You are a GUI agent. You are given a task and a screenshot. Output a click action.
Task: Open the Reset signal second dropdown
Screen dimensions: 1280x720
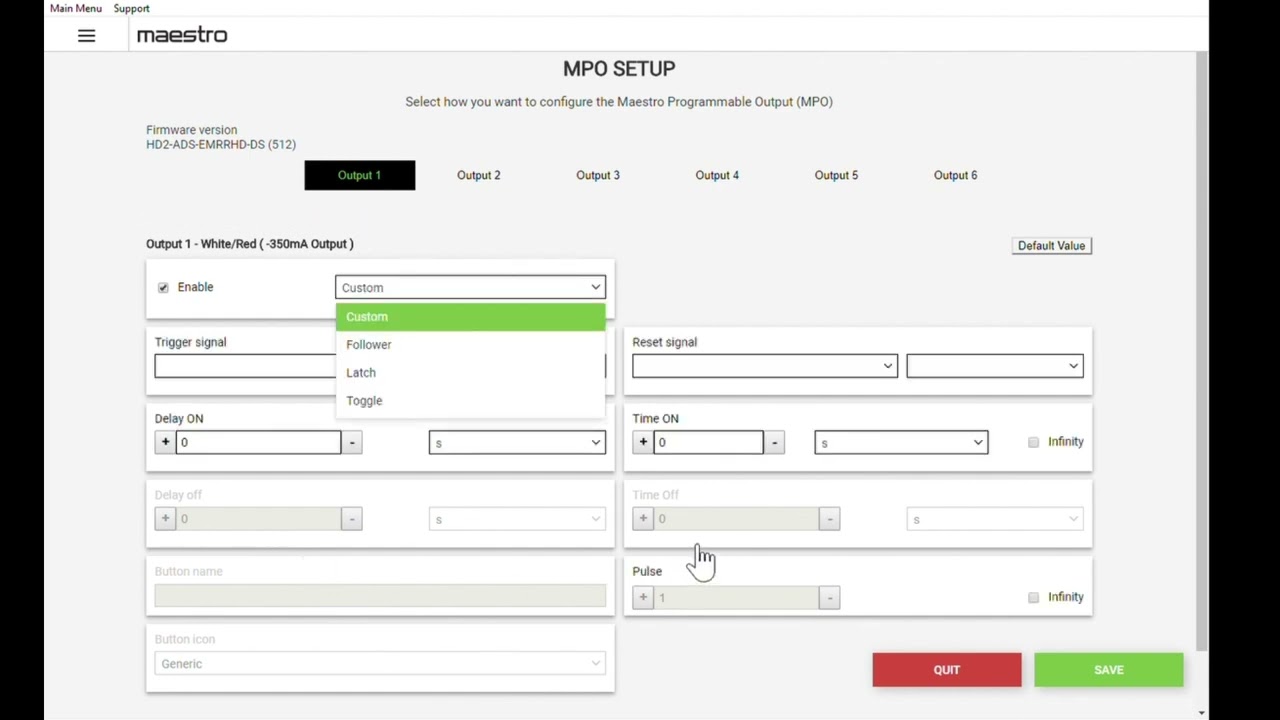click(994, 366)
